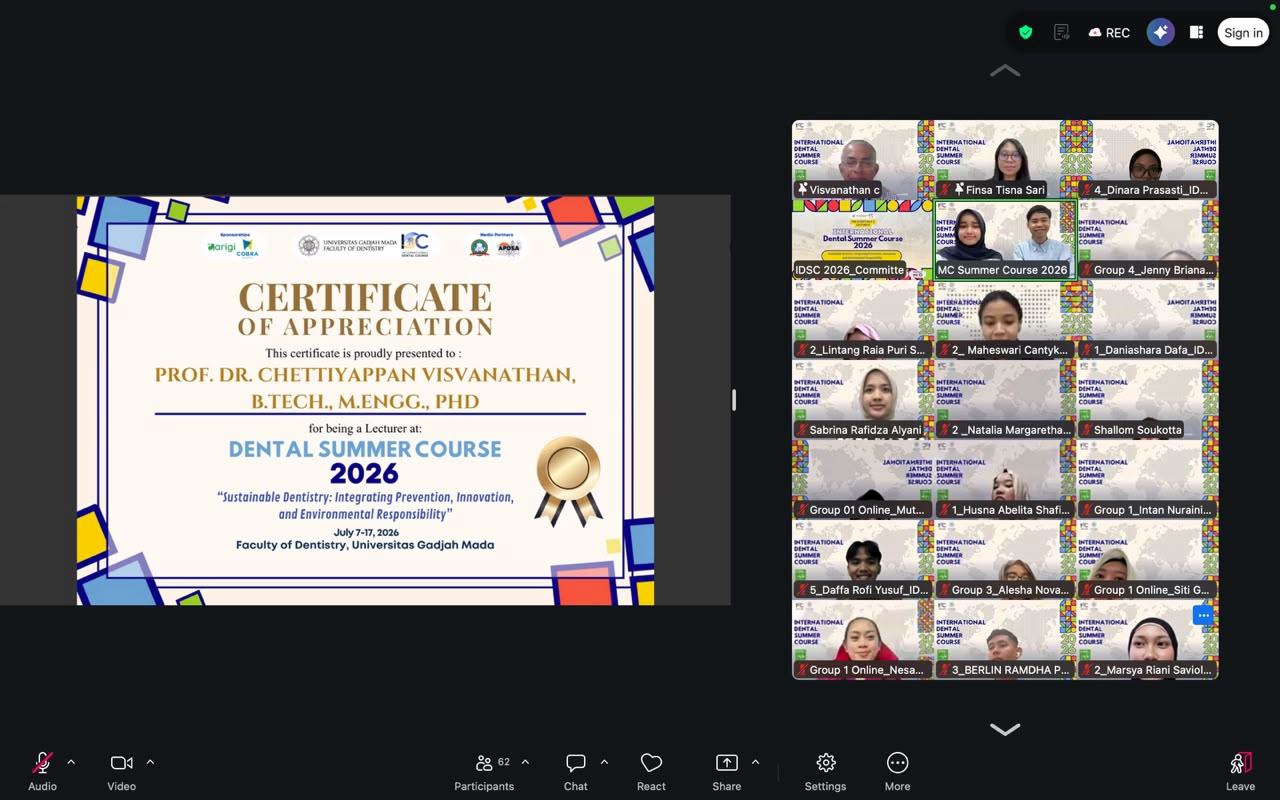Select the 4_Dinara Prasasti video tile
The image size is (1280, 800).
[x=1148, y=160]
